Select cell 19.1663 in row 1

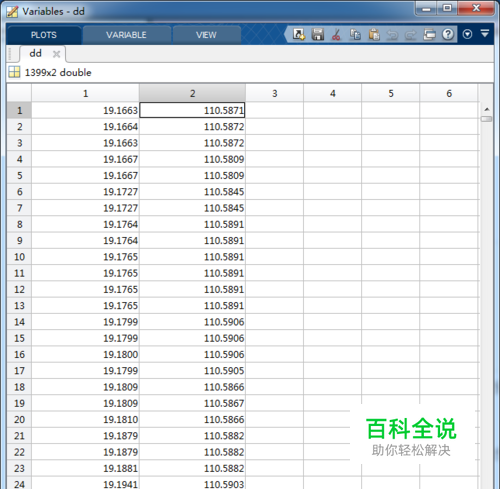pyautogui.click(x=85, y=110)
